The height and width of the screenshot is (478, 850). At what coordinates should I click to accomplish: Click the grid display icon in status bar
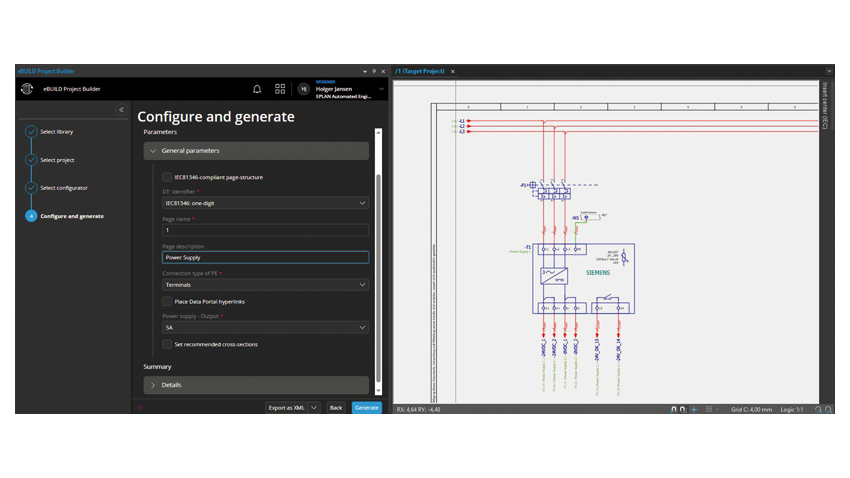coord(709,409)
